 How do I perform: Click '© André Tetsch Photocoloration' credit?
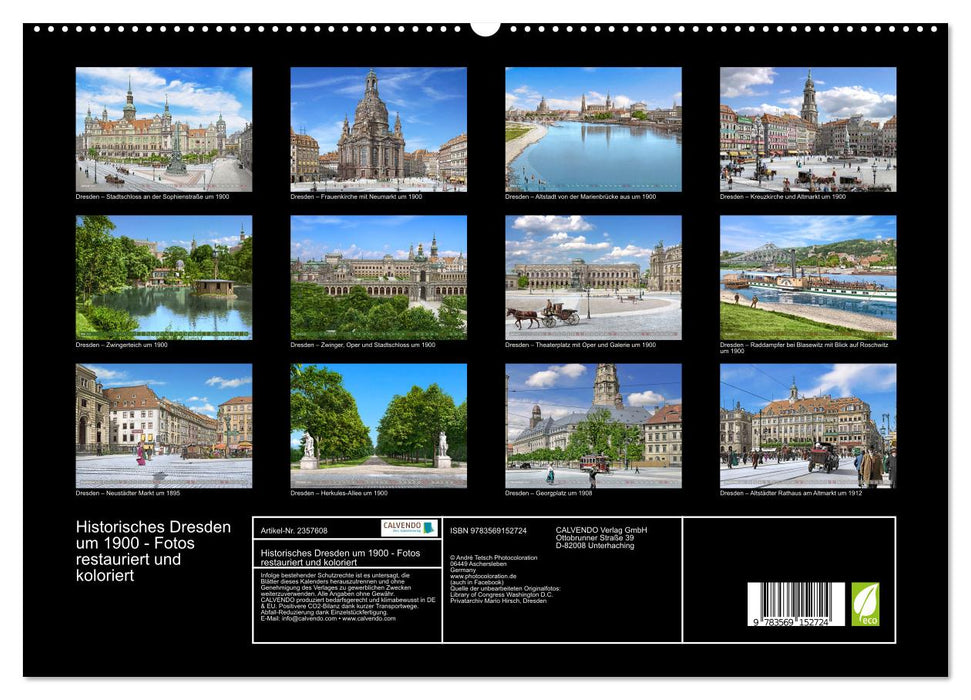[x=494, y=558]
